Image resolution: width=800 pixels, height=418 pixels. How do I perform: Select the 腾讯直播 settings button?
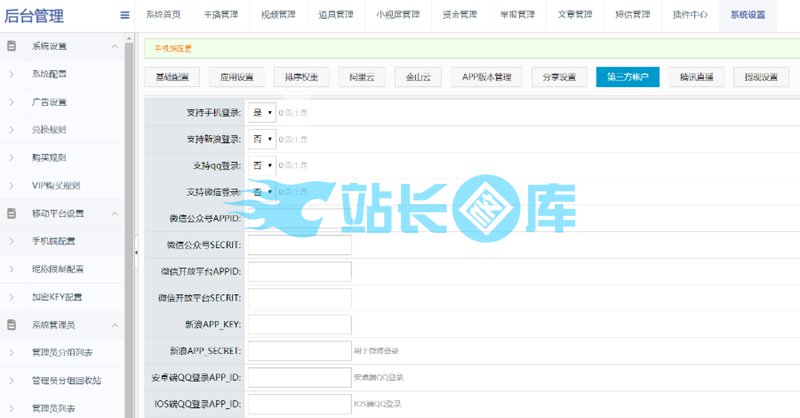click(696, 77)
